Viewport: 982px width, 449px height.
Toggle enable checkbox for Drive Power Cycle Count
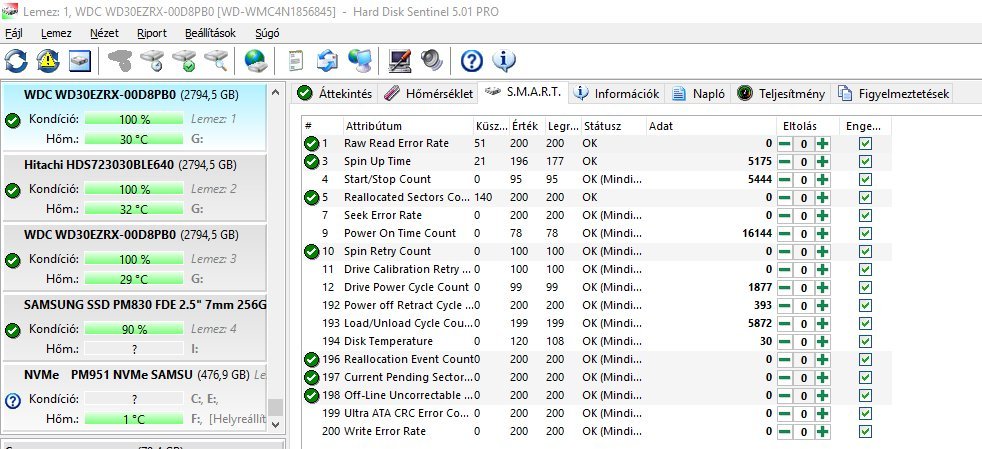(x=866, y=287)
